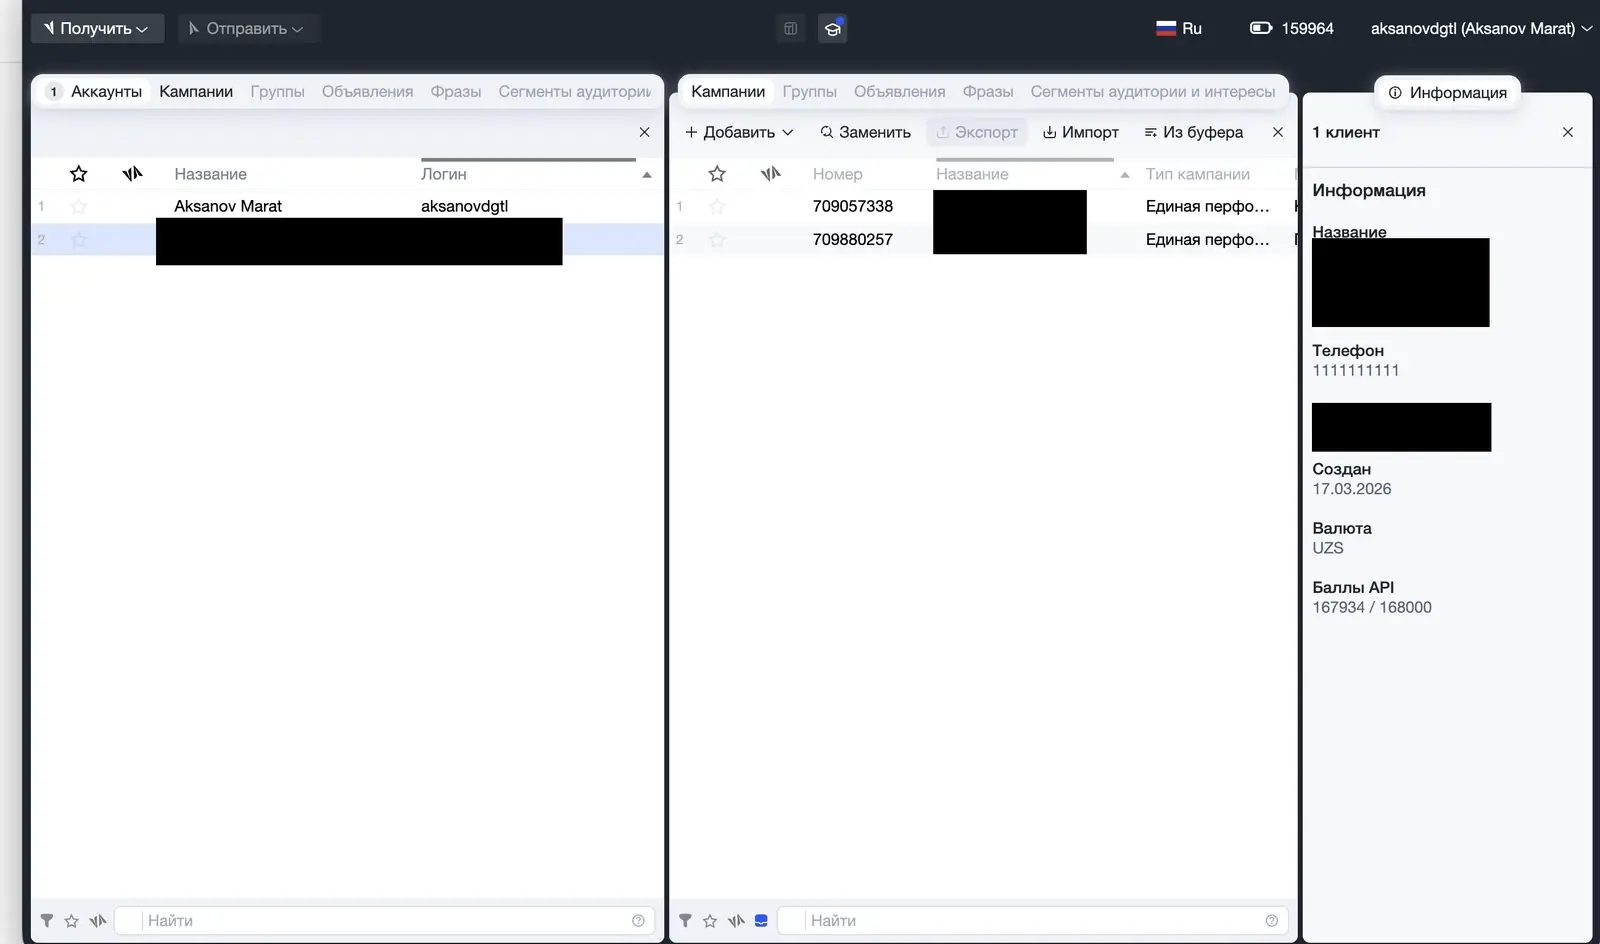The width and height of the screenshot is (1600, 944).
Task: Close the campaigns panel toolbar
Action: tap(1277, 132)
